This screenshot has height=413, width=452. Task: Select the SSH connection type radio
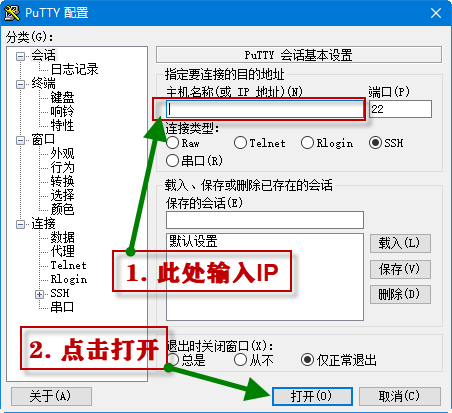375,143
